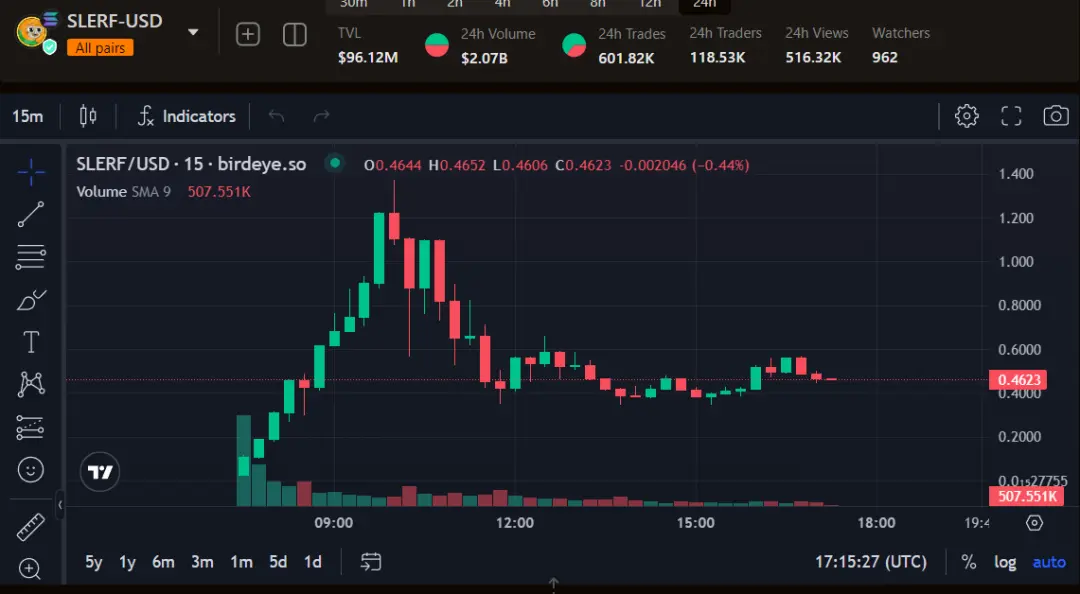Select the brush drawing tool
Screen dimensions: 1080x594
point(31,300)
